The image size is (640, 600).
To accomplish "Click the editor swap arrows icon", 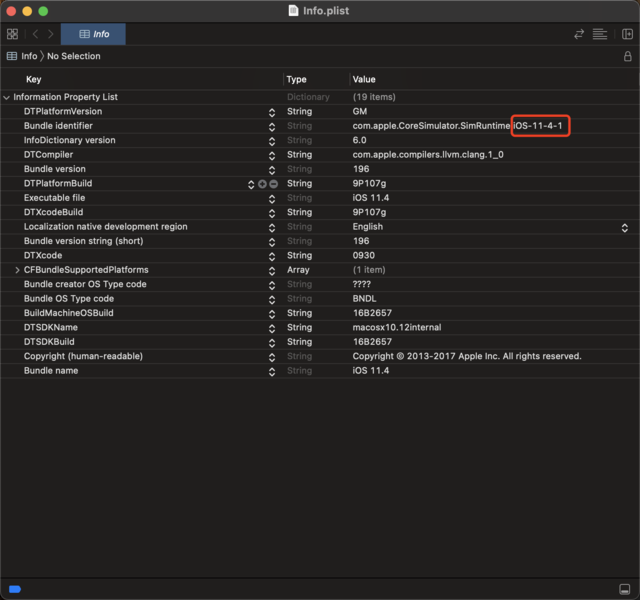I will coord(578,34).
